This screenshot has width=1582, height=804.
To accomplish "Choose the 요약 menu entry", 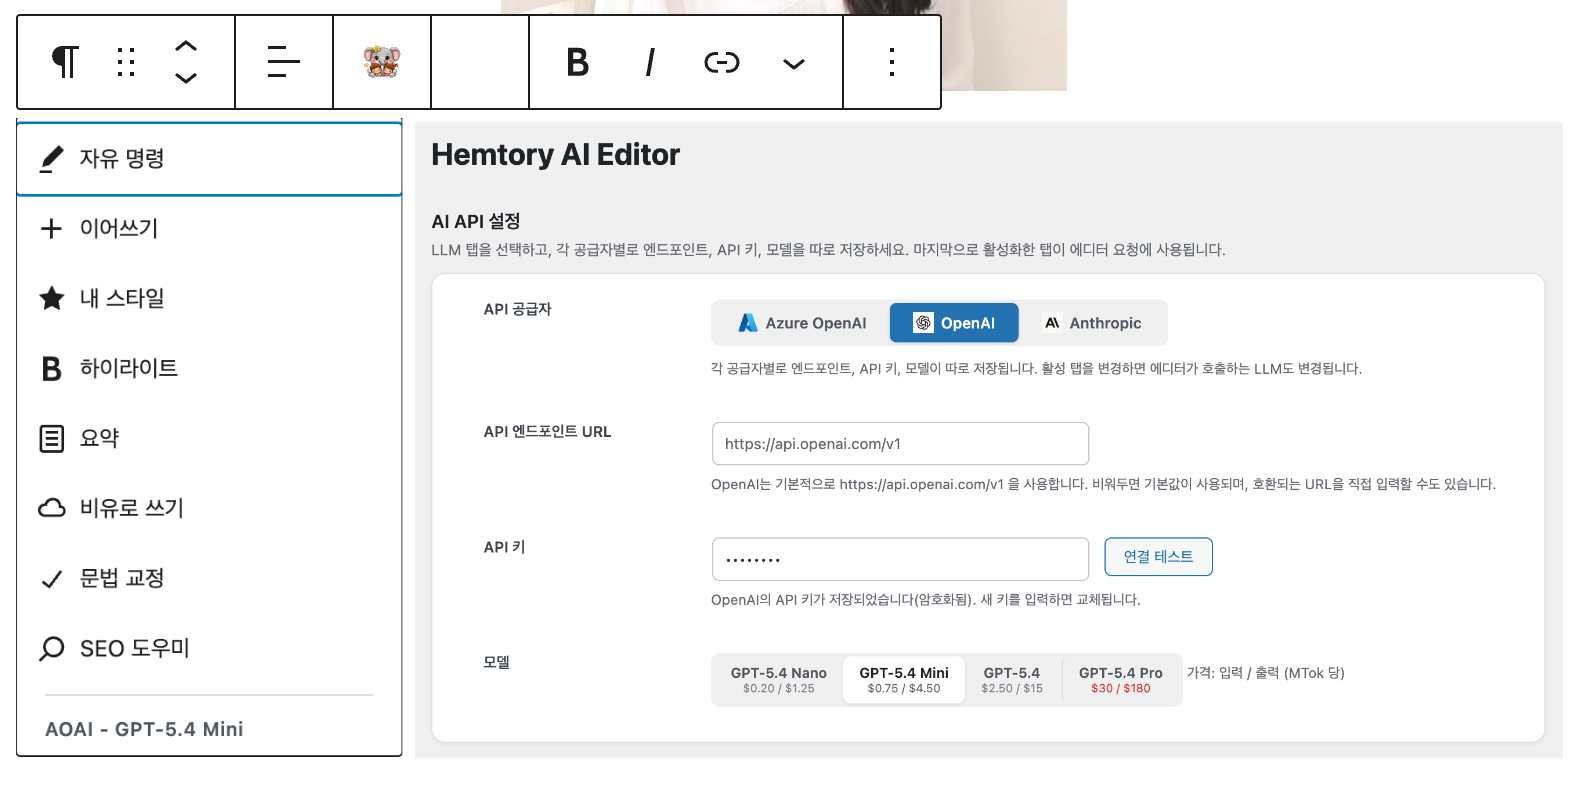I will (x=209, y=438).
